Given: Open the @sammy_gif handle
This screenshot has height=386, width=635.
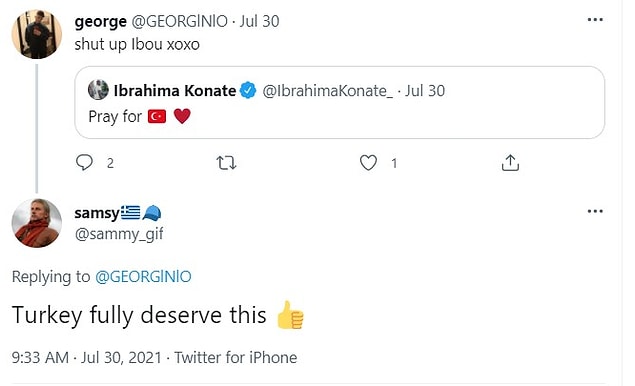Looking at the screenshot, I should click(x=119, y=234).
